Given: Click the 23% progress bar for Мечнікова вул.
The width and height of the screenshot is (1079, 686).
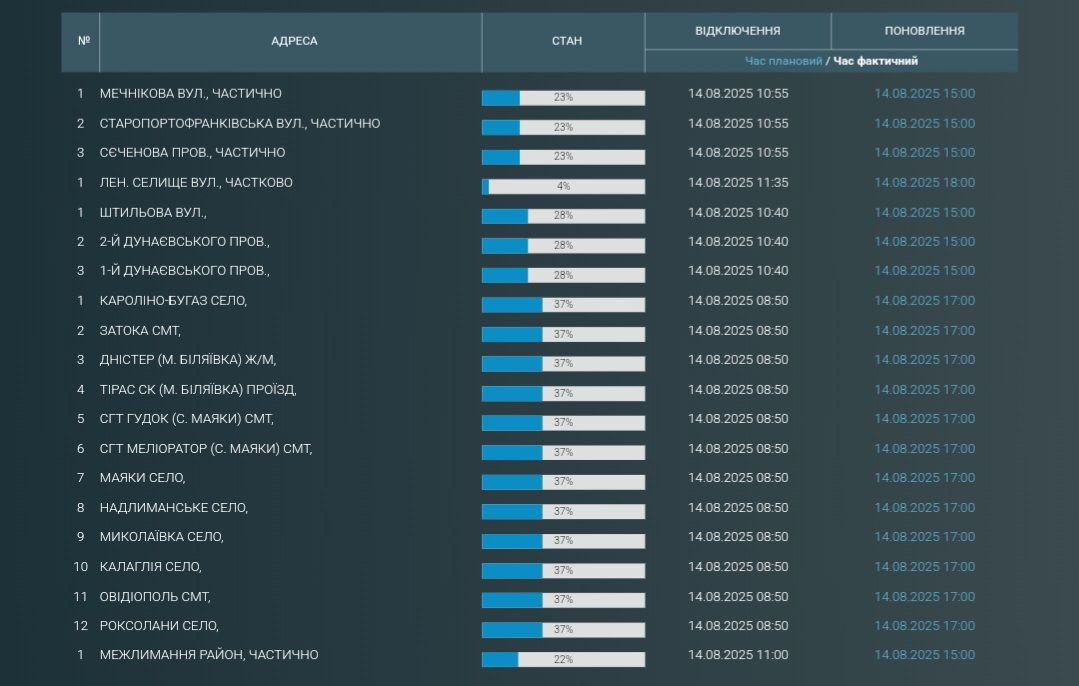Looking at the screenshot, I should click(x=563, y=98).
